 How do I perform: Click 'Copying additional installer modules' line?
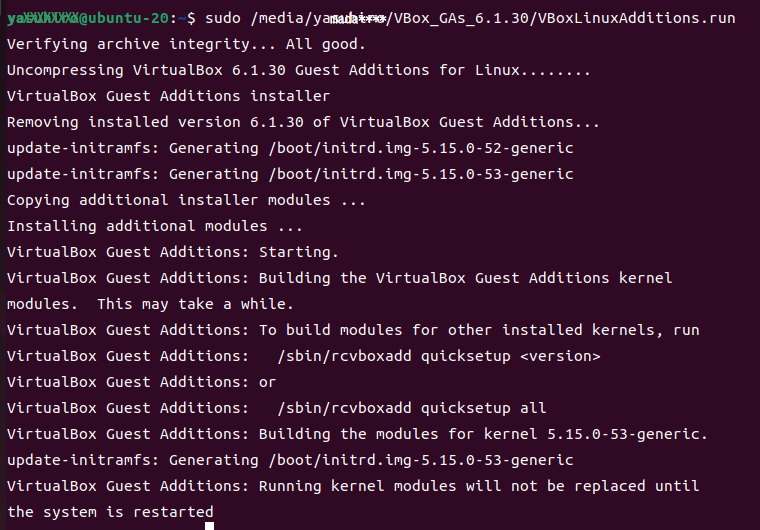[186, 200]
